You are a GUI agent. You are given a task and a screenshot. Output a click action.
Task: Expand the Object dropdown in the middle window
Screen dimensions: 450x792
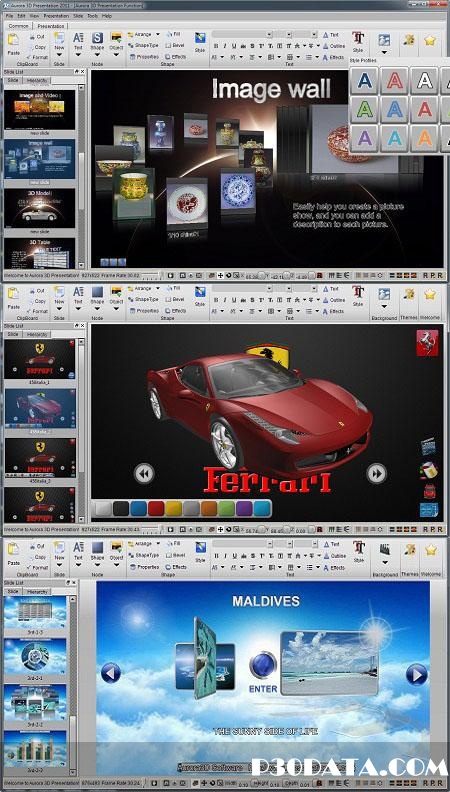tap(116, 308)
